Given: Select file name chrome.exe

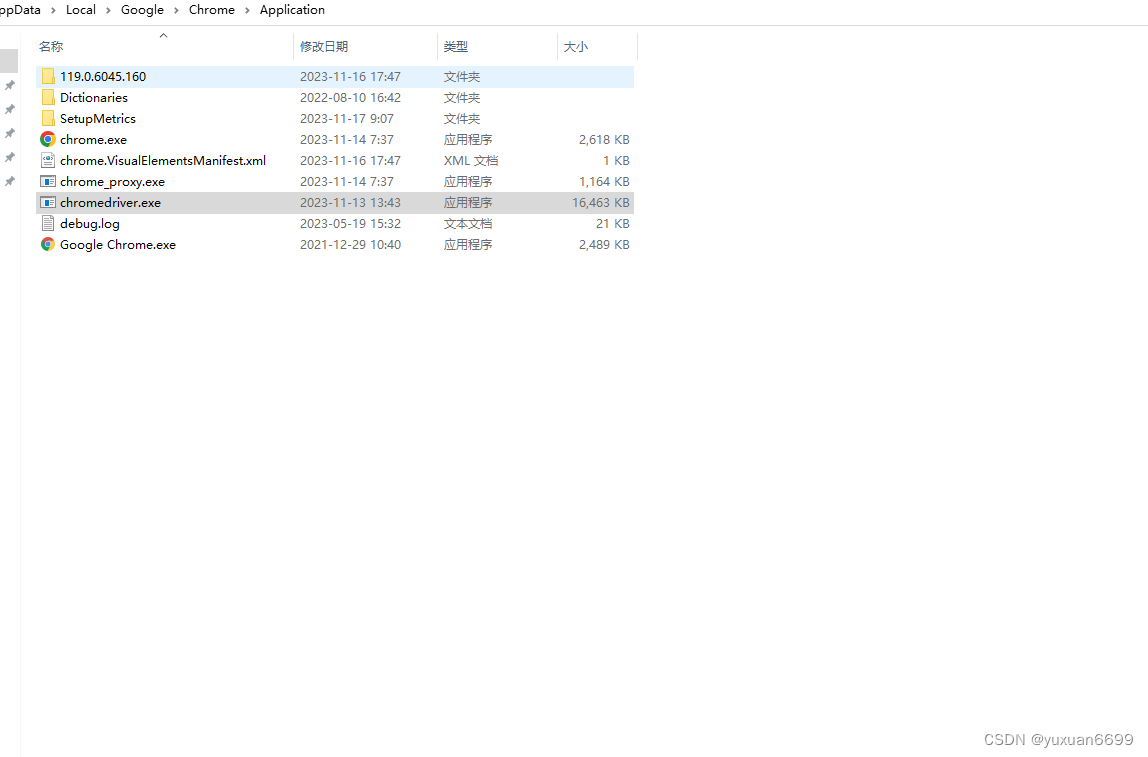Looking at the screenshot, I should click(93, 140).
